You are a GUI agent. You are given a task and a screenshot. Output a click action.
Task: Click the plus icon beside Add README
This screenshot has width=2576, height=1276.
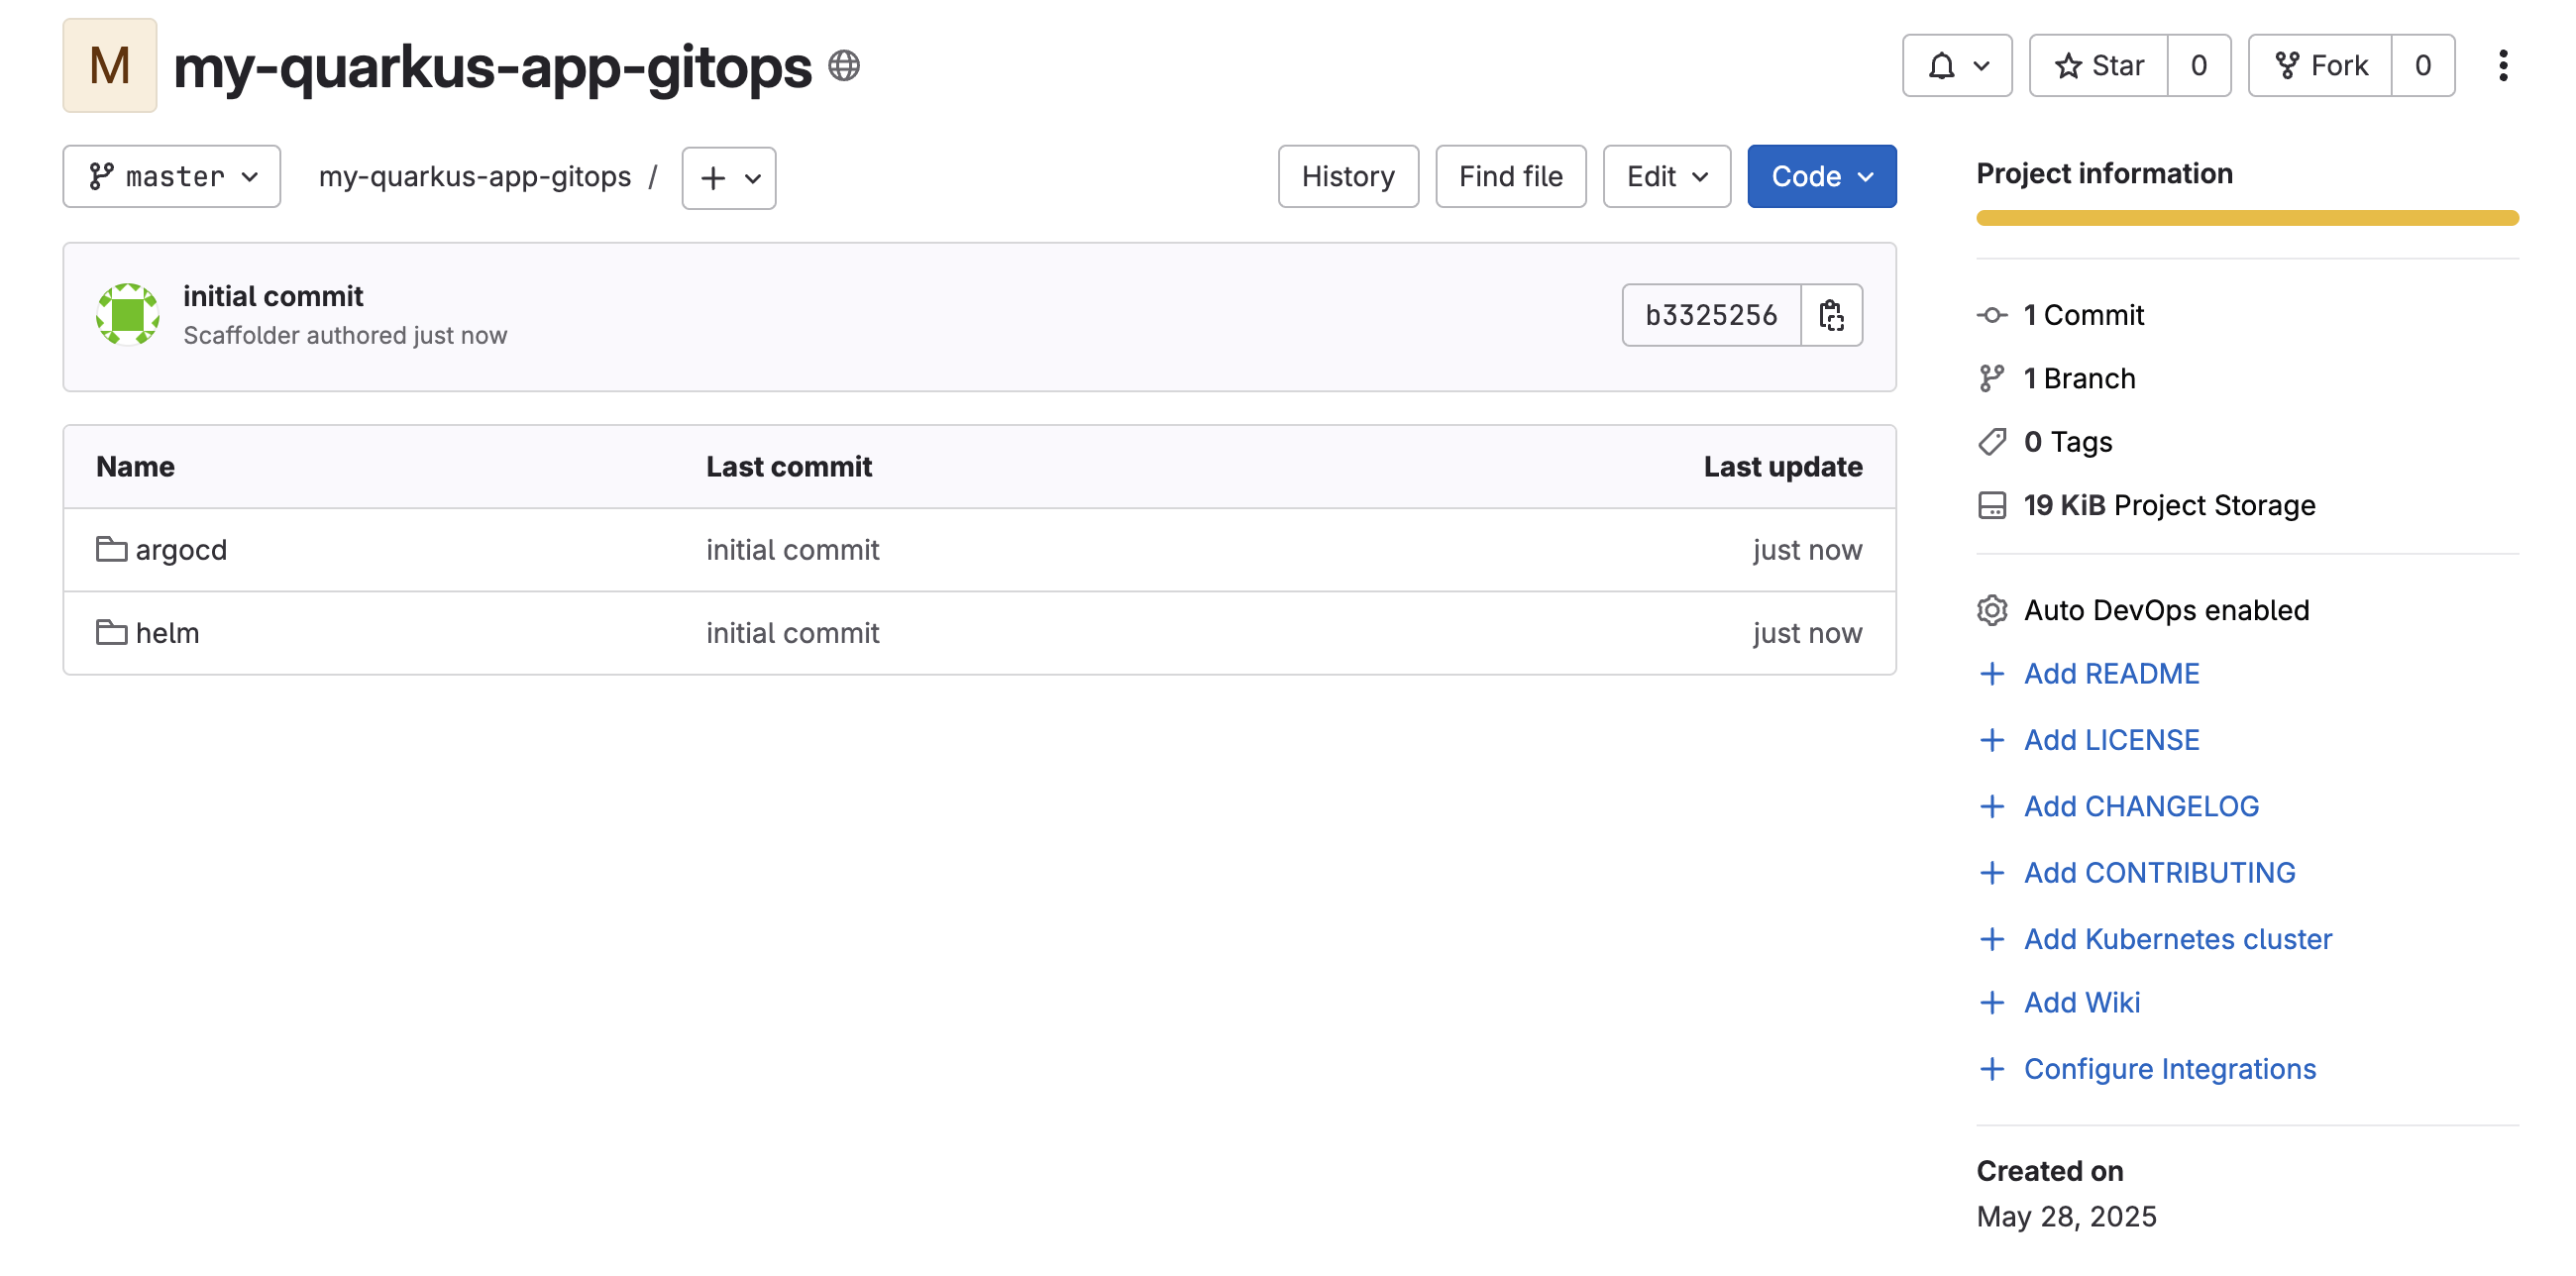coord(1991,674)
